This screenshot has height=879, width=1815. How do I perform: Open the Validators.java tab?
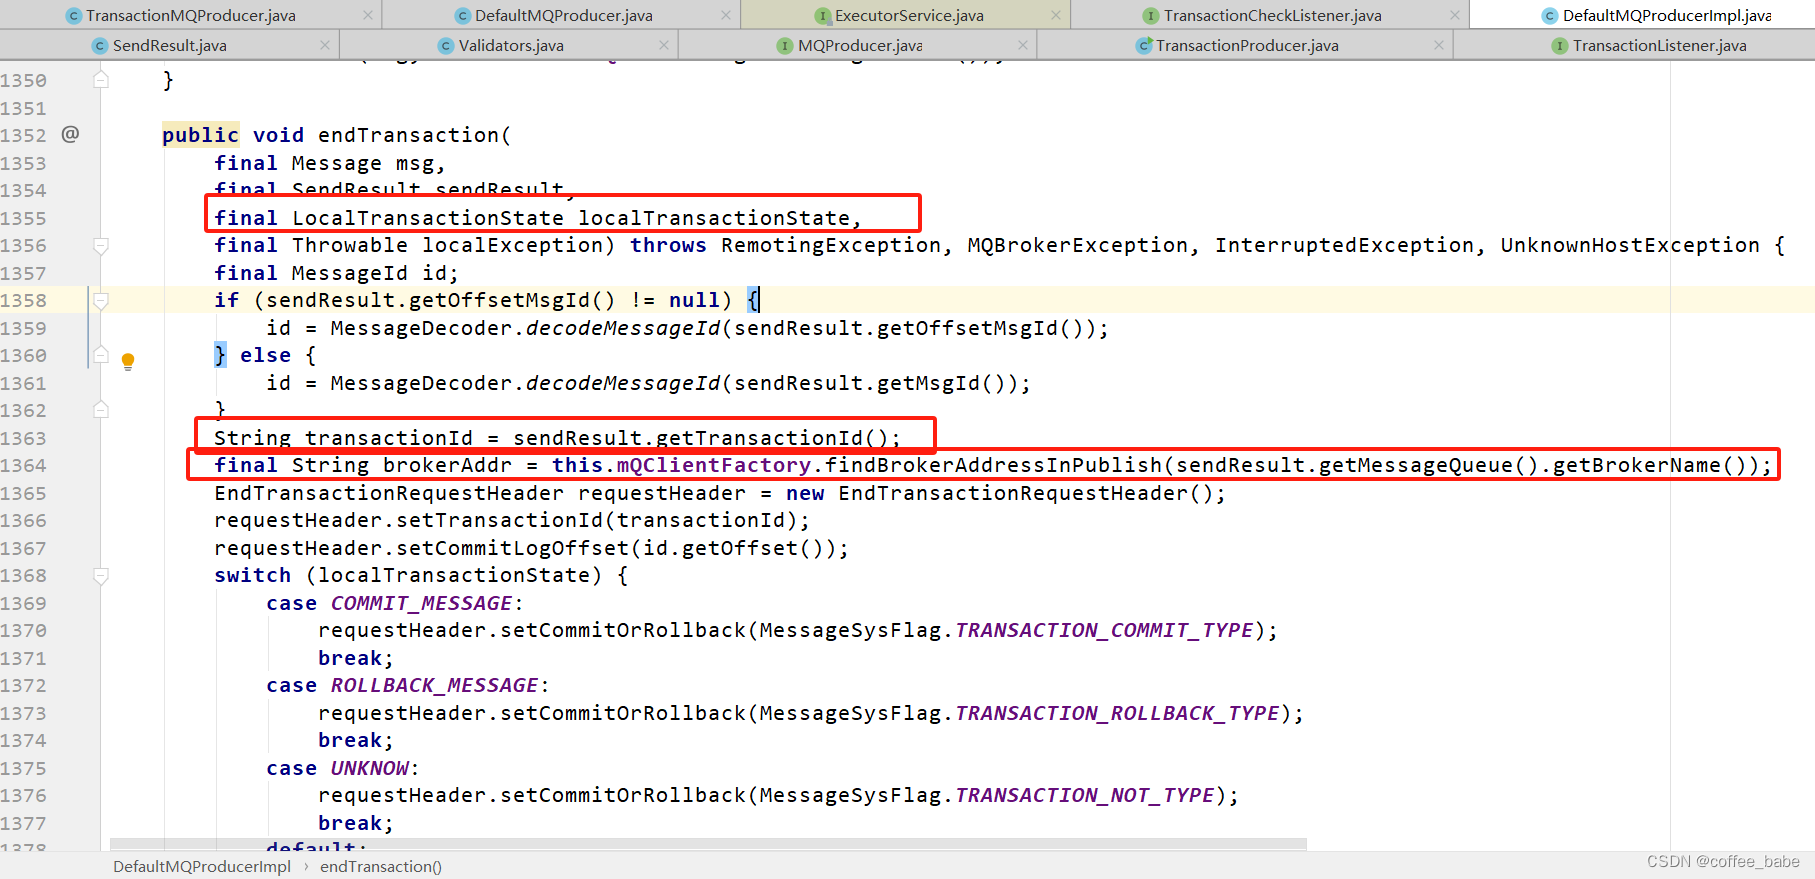(x=511, y=45)
